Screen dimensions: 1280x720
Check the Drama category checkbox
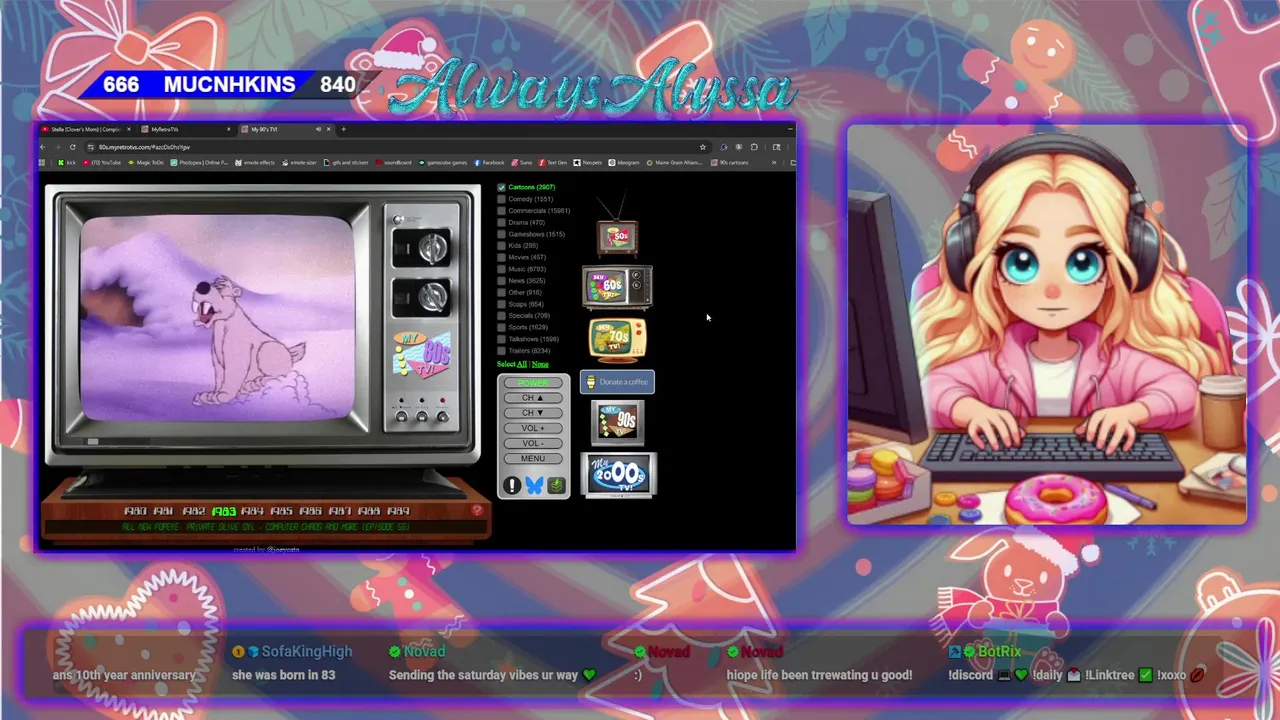point(502,222)
